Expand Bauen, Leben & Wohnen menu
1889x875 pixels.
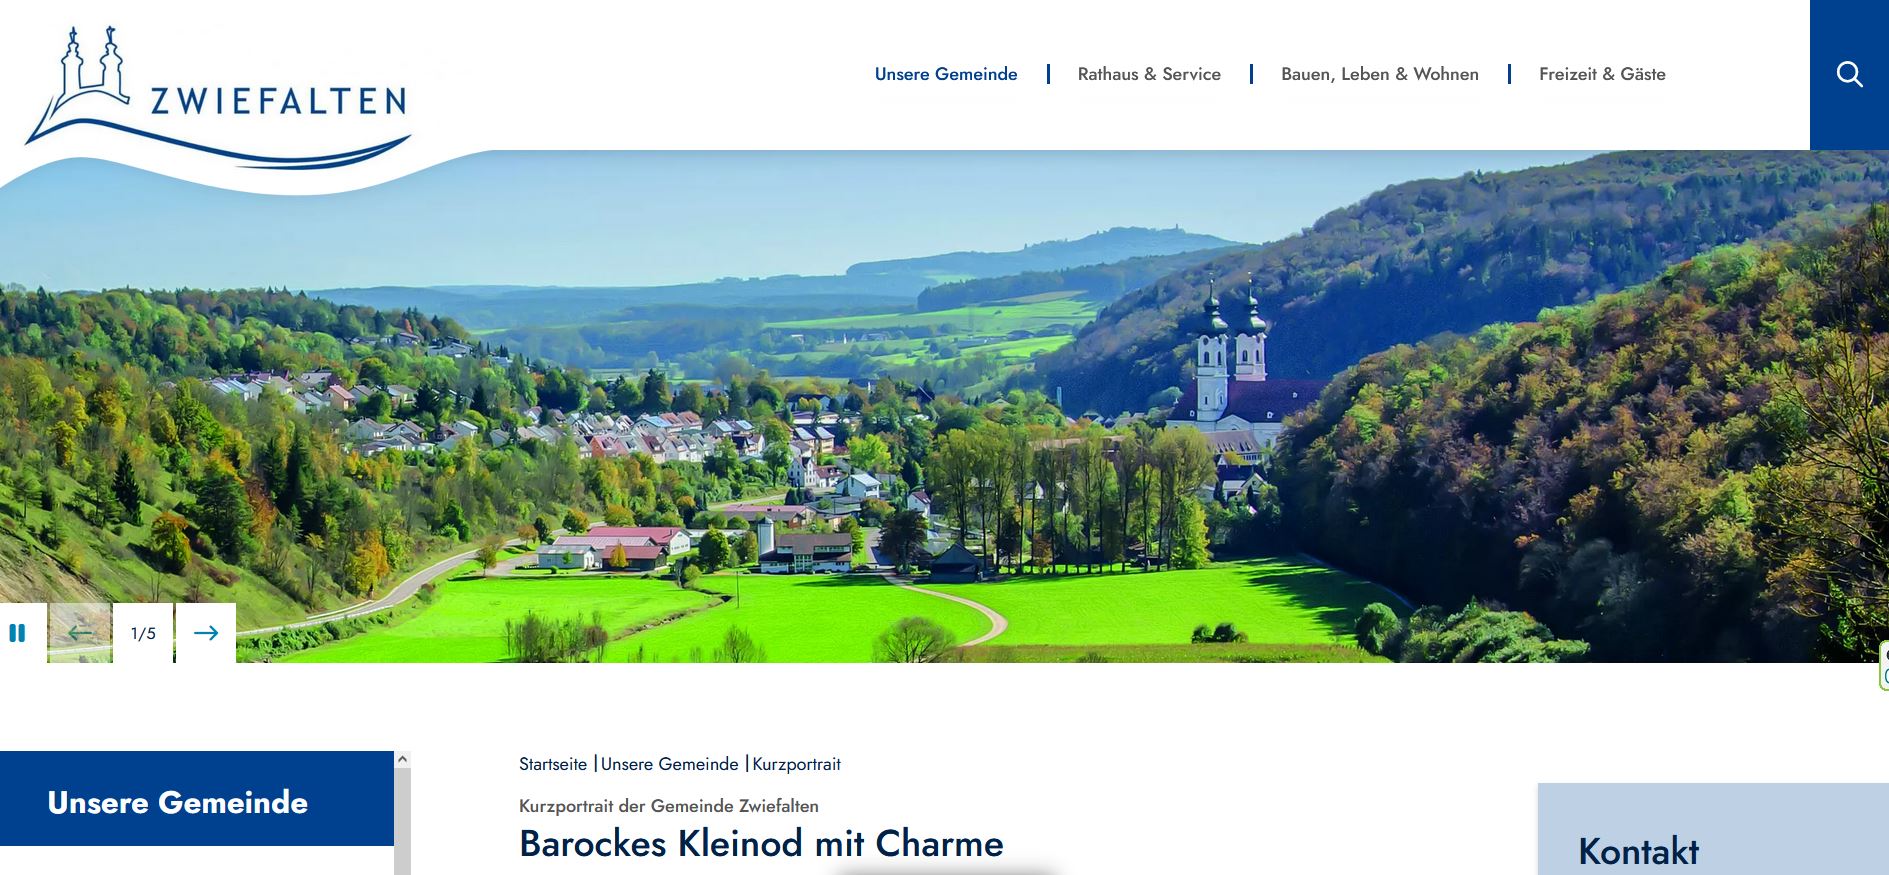point(1380,74)
